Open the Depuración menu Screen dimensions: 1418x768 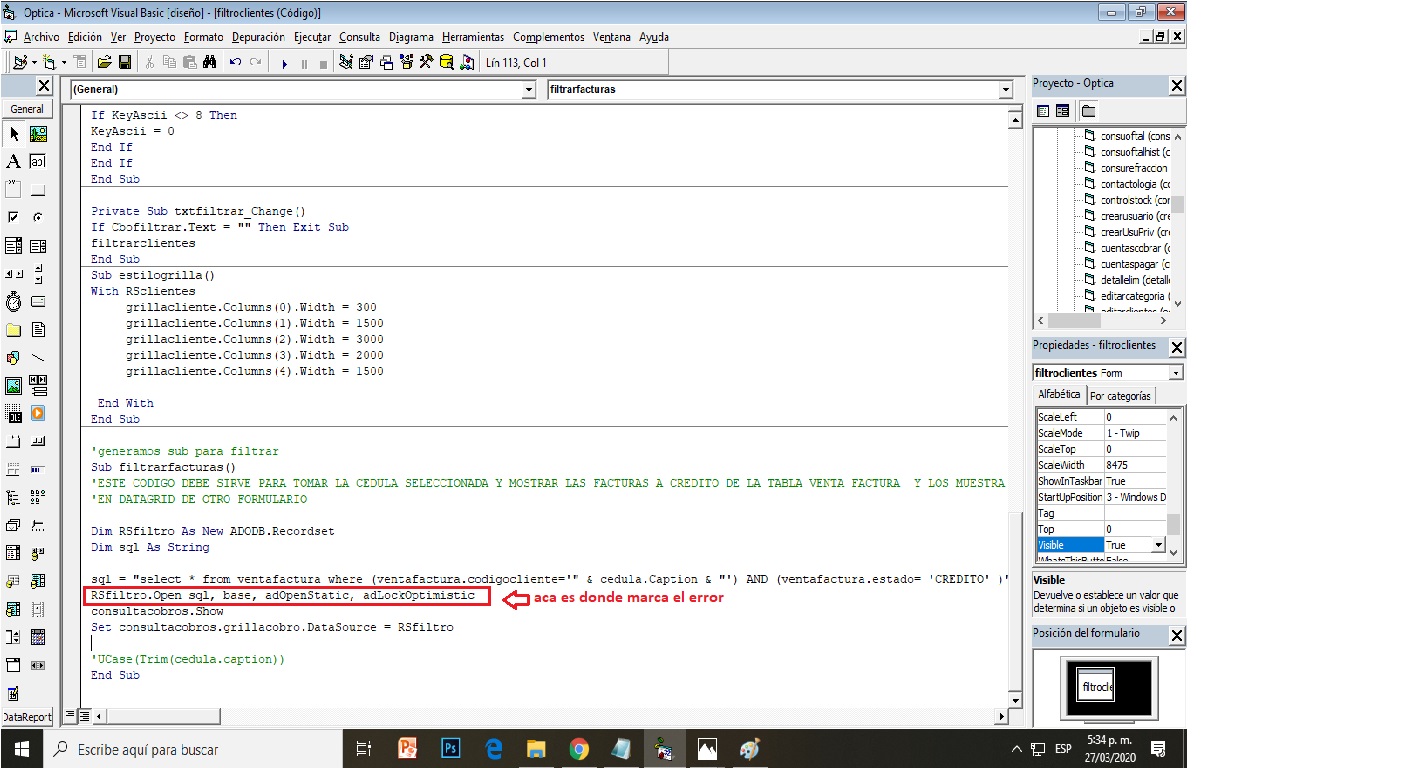pyautogui.click(x=258, y=37)
